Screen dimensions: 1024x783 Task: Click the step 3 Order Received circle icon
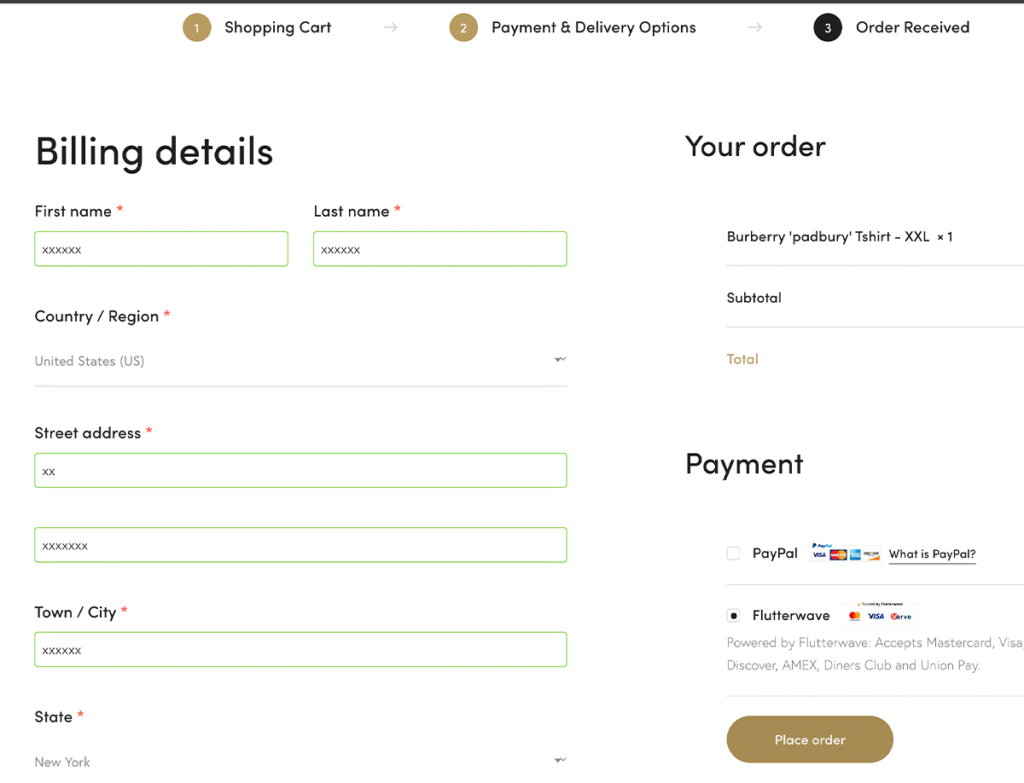coord(827,27)
